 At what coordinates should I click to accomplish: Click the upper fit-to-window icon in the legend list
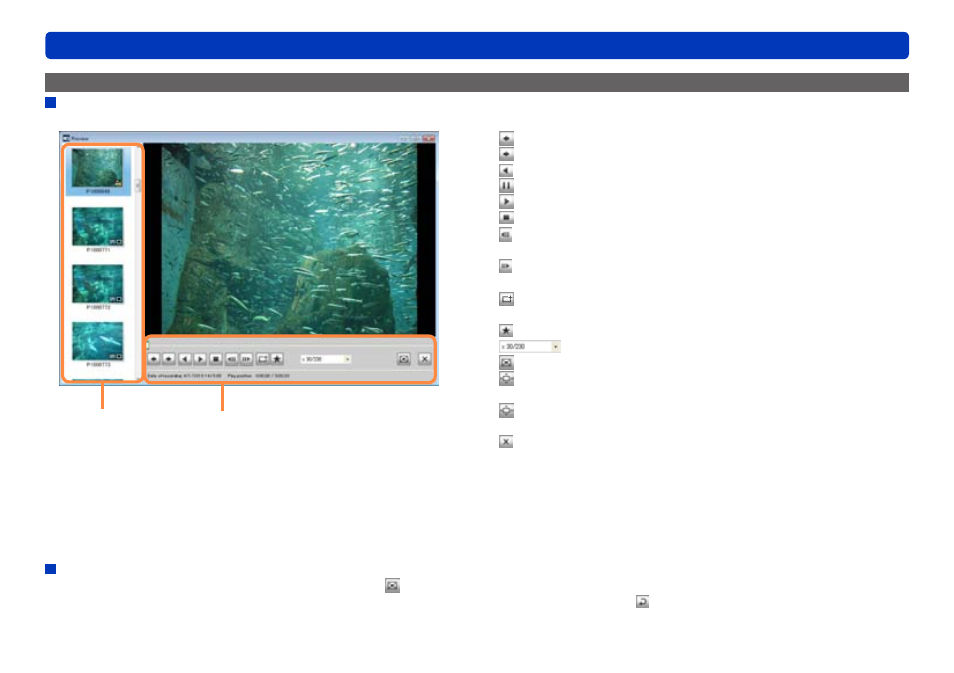pos(506,378)
